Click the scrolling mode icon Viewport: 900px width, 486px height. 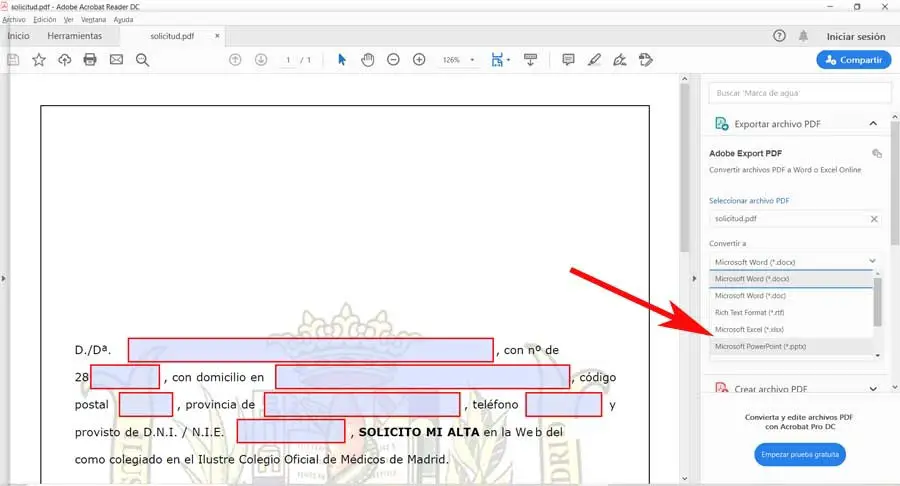tap(530, 60)
